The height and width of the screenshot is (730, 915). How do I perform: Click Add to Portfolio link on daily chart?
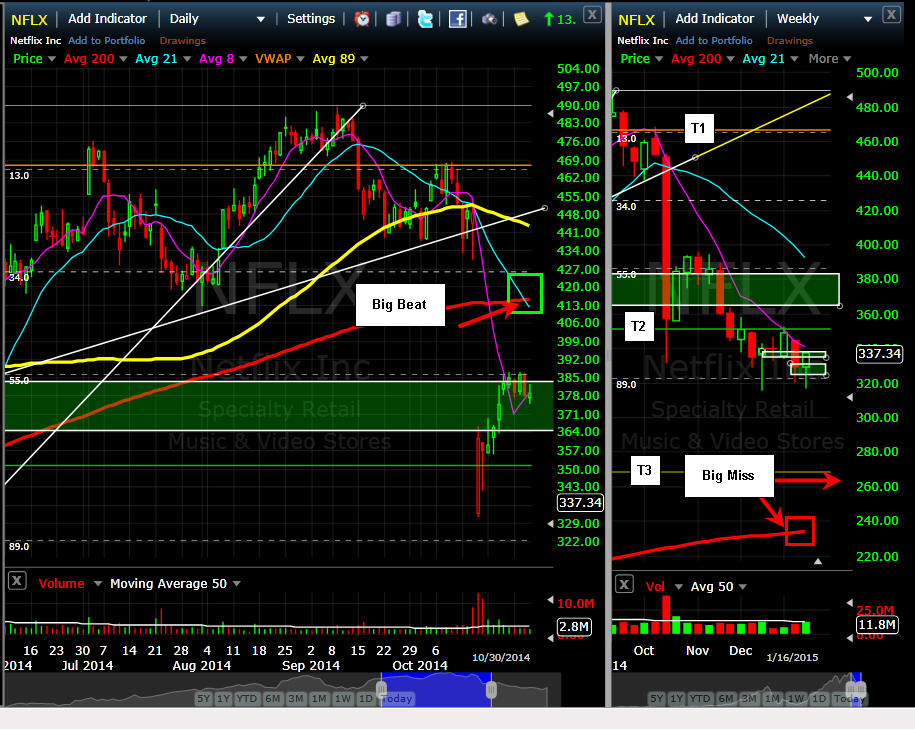click(112, 40)
